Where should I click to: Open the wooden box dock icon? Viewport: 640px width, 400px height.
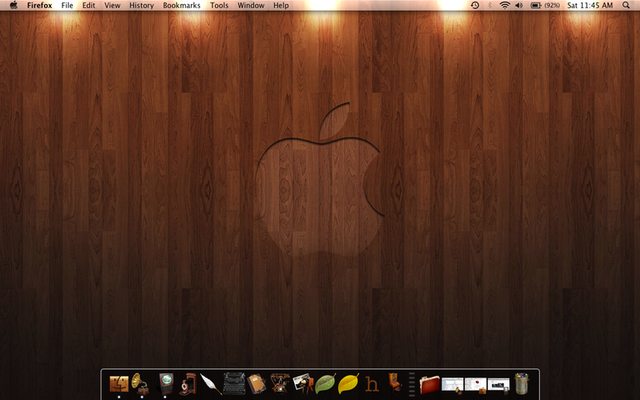[x=395, y=384]
